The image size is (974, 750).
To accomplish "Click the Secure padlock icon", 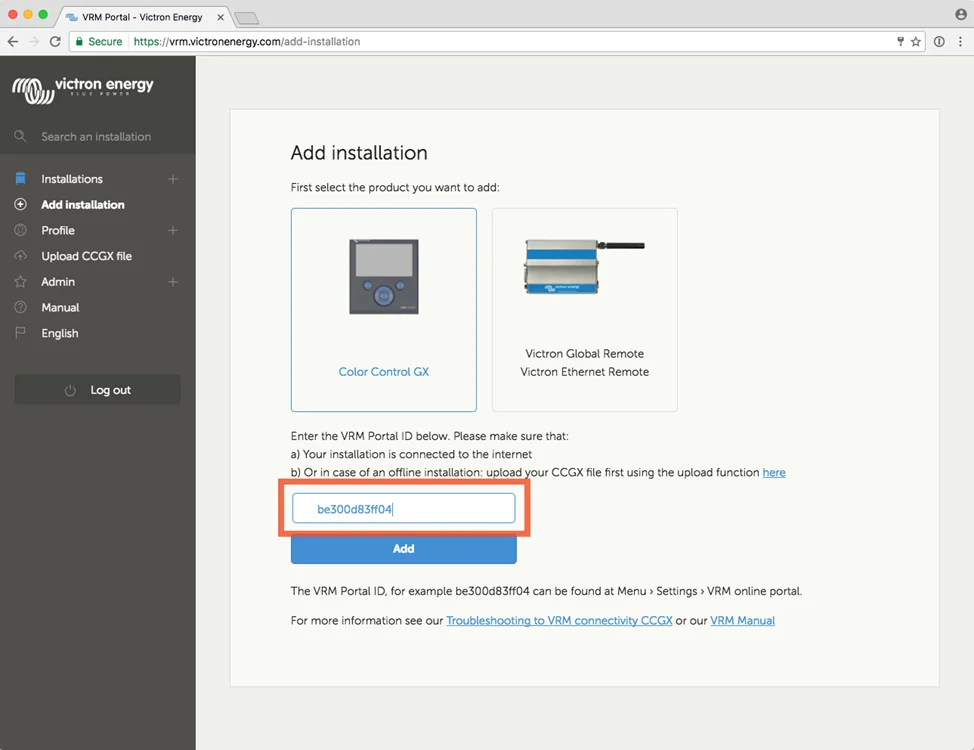I will click(79, 42).
